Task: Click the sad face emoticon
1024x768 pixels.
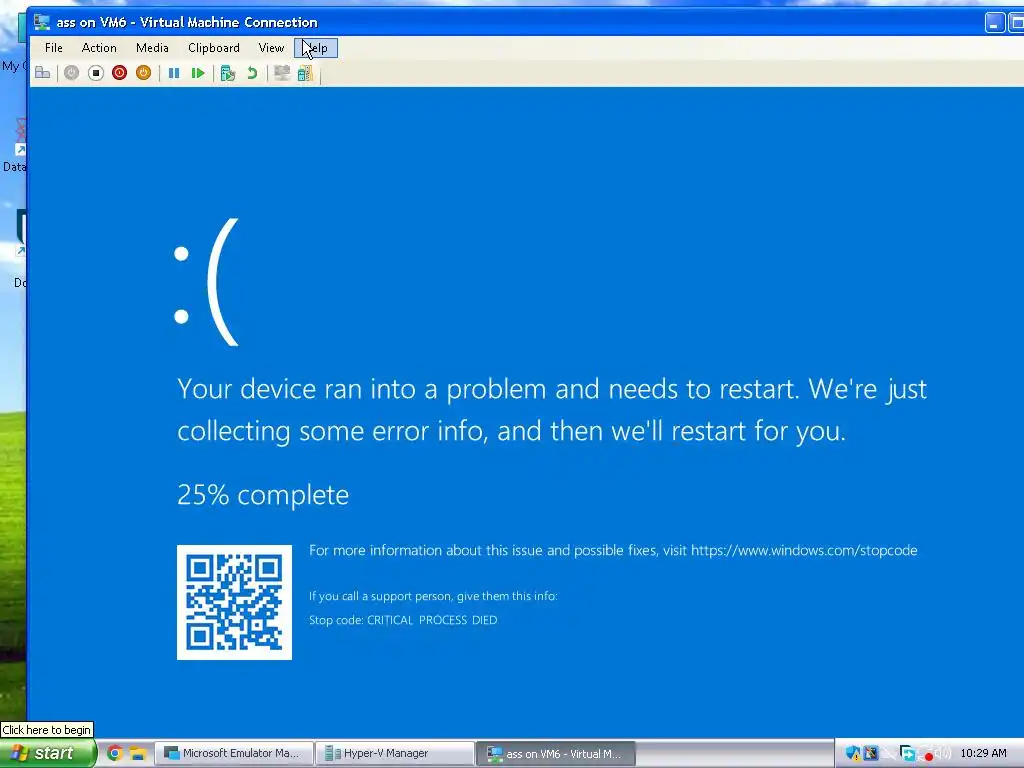Action: [207, 281]
